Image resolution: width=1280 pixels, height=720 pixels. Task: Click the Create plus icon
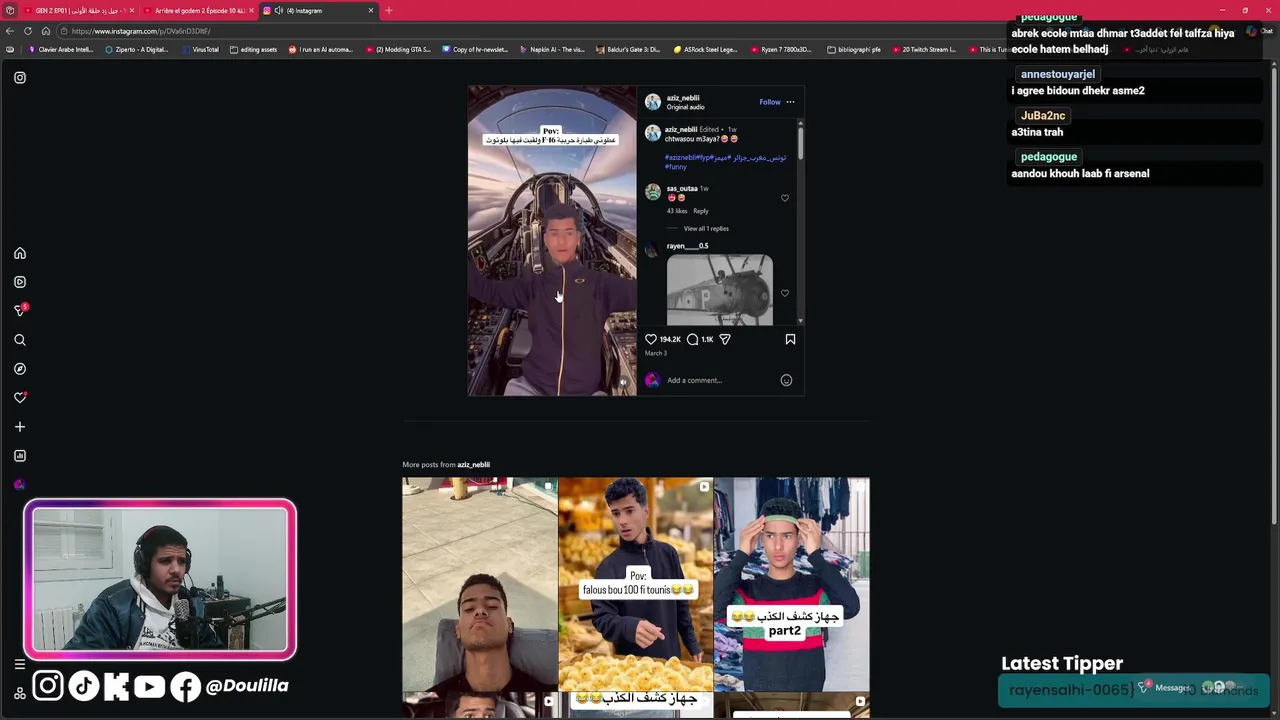click(x=19, y=427)
